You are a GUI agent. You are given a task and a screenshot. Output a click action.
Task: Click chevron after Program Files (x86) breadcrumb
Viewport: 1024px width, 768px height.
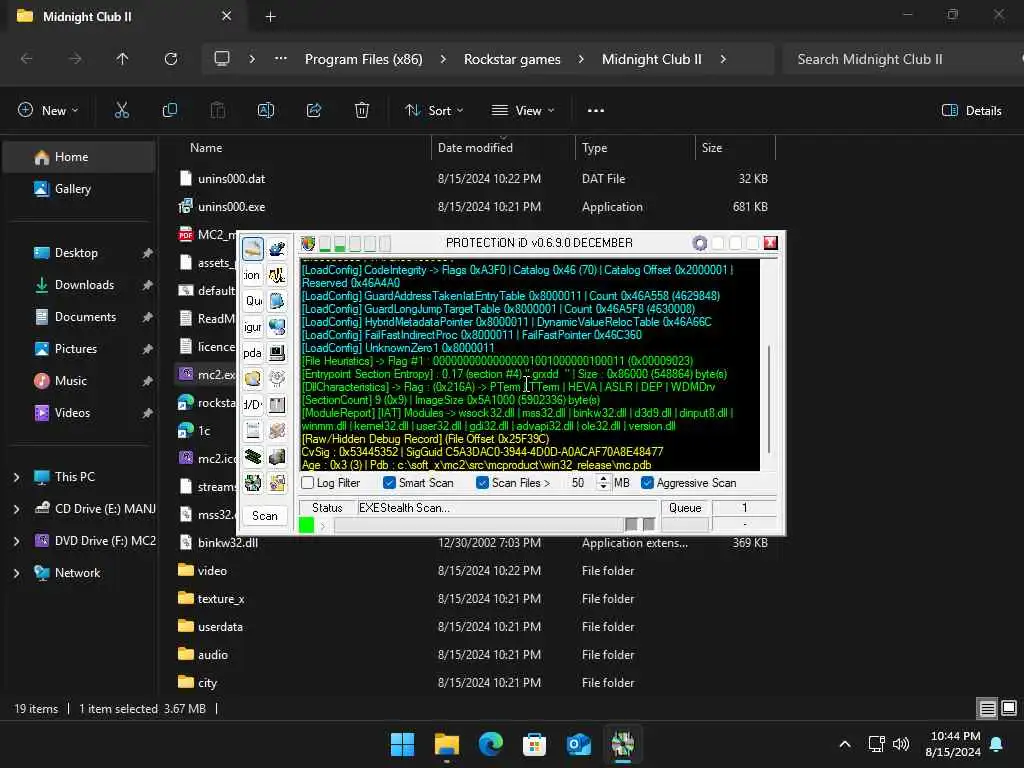pyautogui.click(x=443, y=59)
